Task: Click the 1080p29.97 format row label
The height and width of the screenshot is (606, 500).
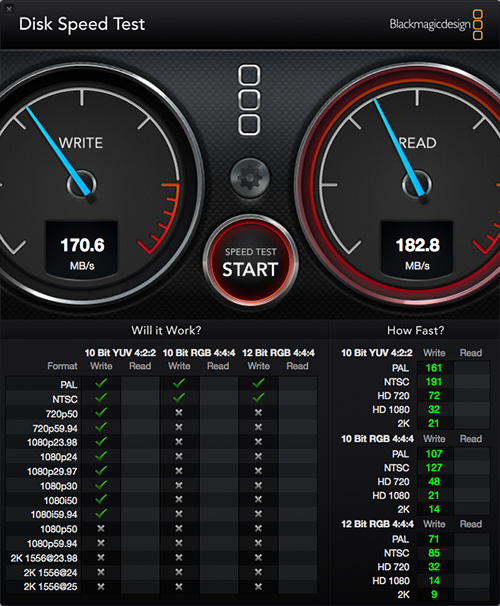Action: [52, 472]
